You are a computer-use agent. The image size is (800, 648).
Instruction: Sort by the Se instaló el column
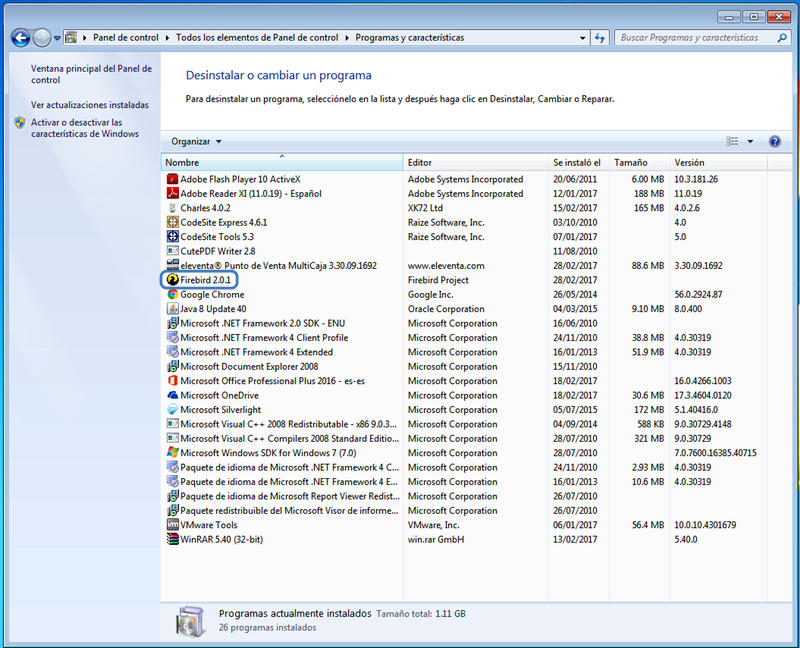click(x=579, y=162)
